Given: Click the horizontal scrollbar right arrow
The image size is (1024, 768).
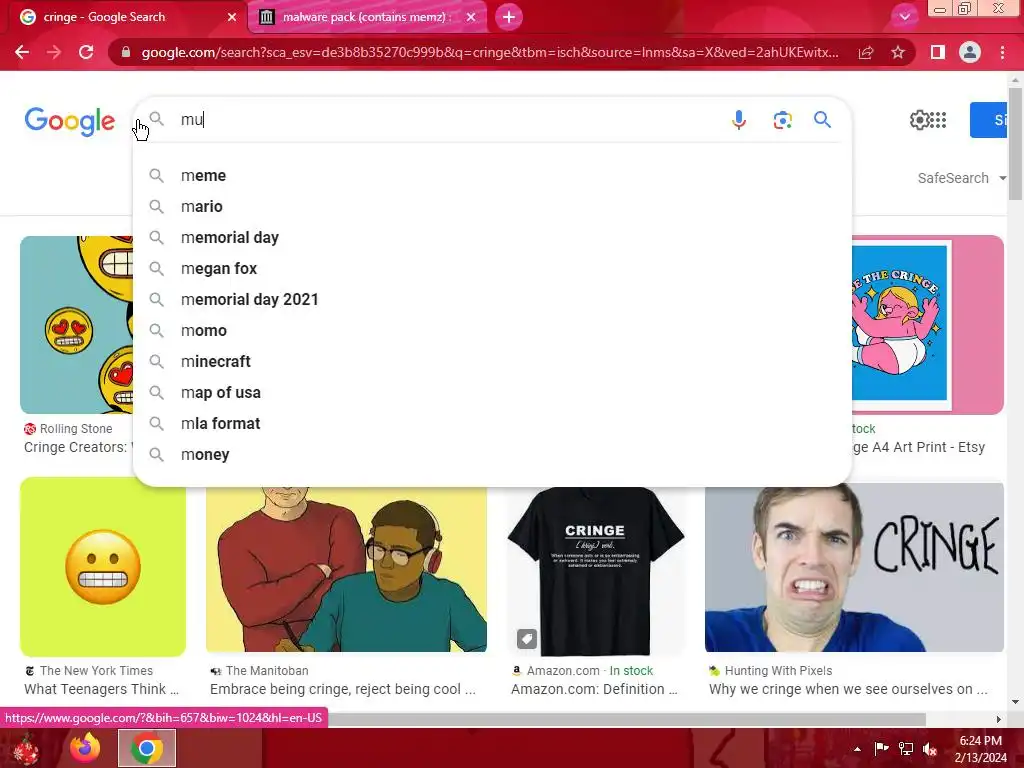Looking at the screenshot, I should [998, 719].
